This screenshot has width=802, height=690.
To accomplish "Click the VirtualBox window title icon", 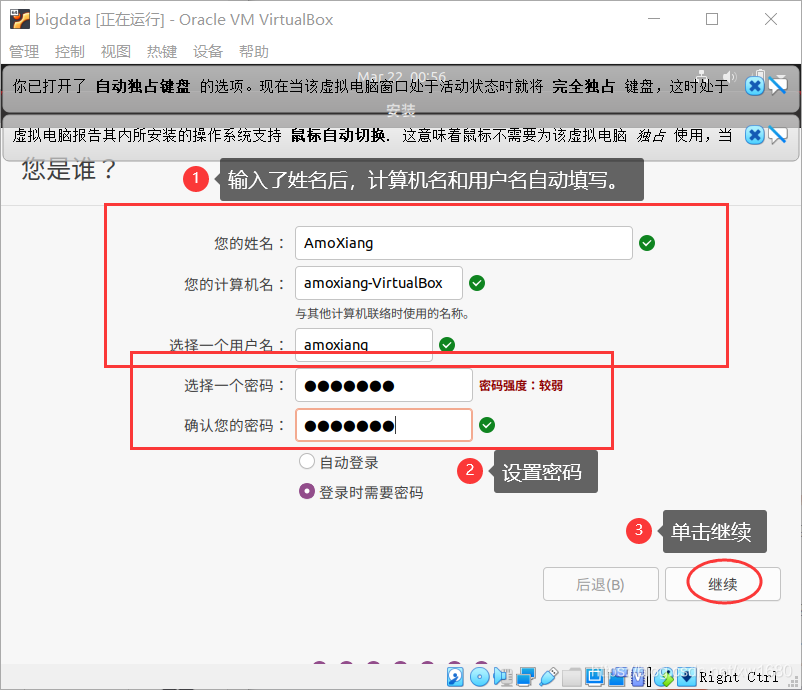I will coord(20,19).
